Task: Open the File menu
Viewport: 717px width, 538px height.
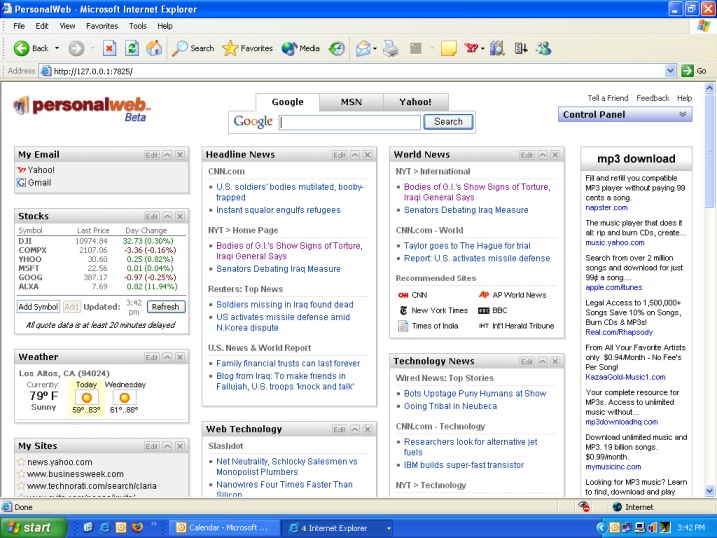Action: [x=19, y=26]
